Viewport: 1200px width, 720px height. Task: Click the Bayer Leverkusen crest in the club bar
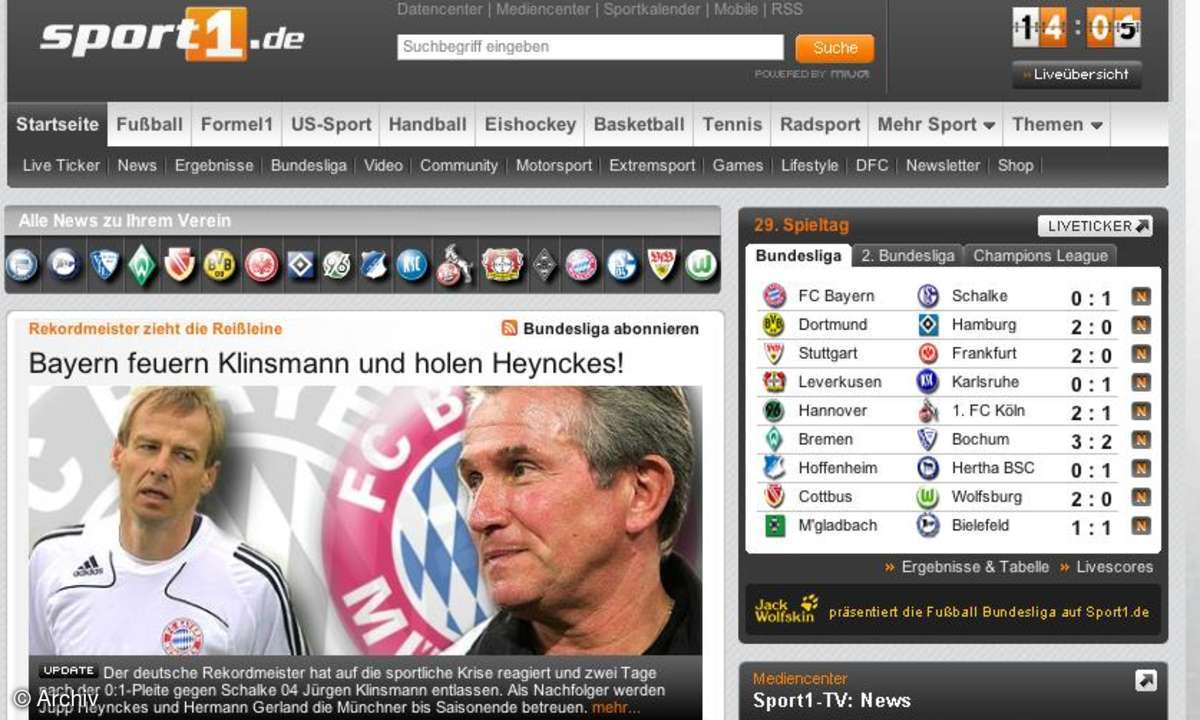502,265
